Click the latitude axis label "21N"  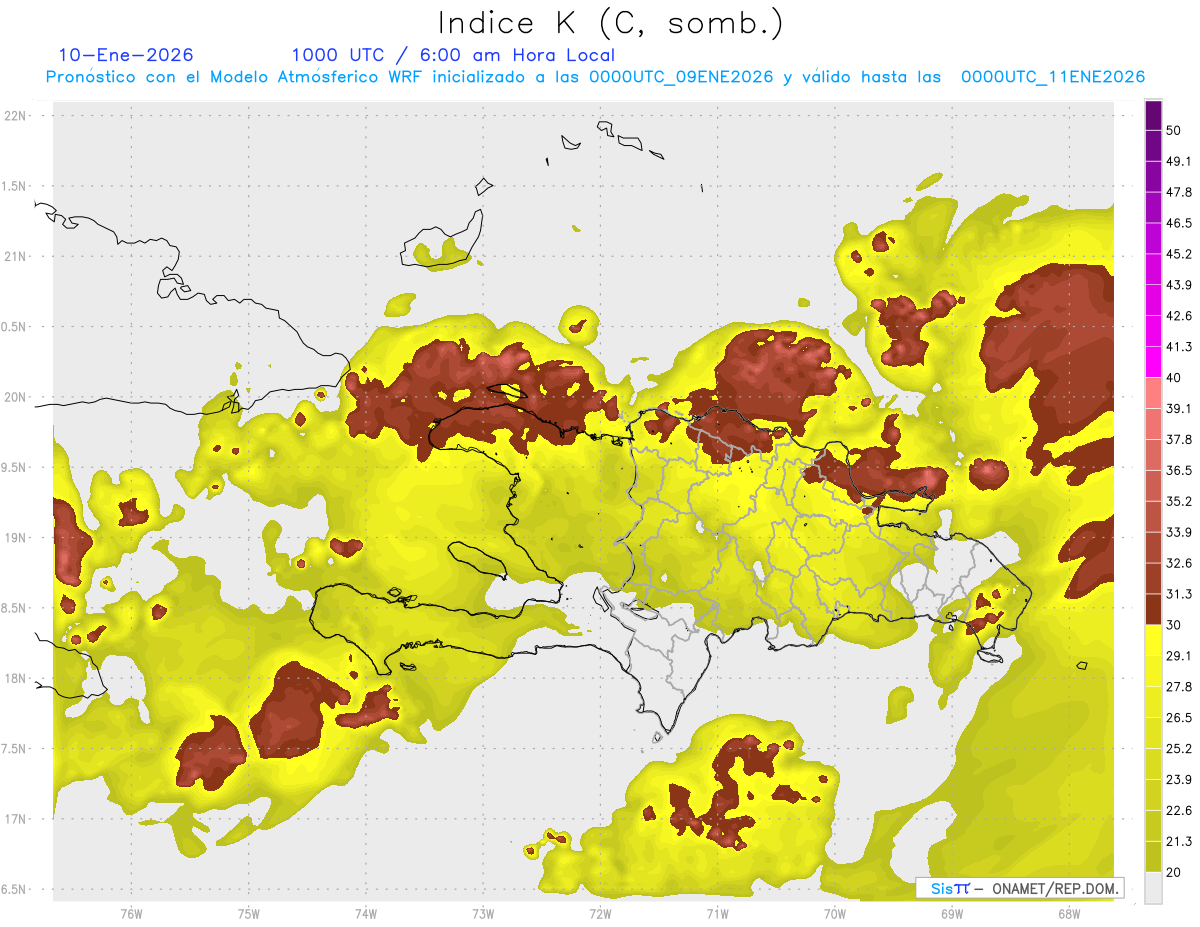tap(15, 257)
